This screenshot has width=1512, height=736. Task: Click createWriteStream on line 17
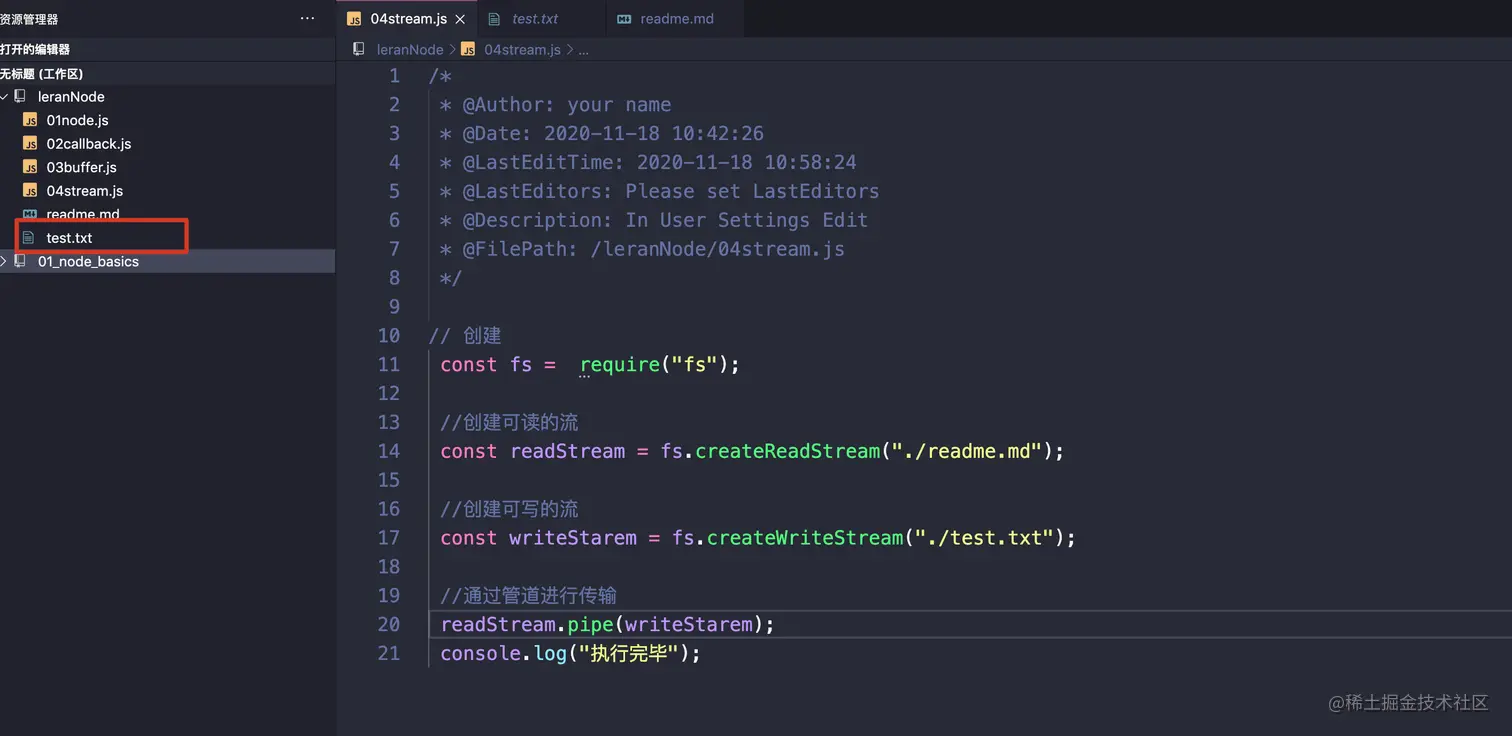click(805, 538)
